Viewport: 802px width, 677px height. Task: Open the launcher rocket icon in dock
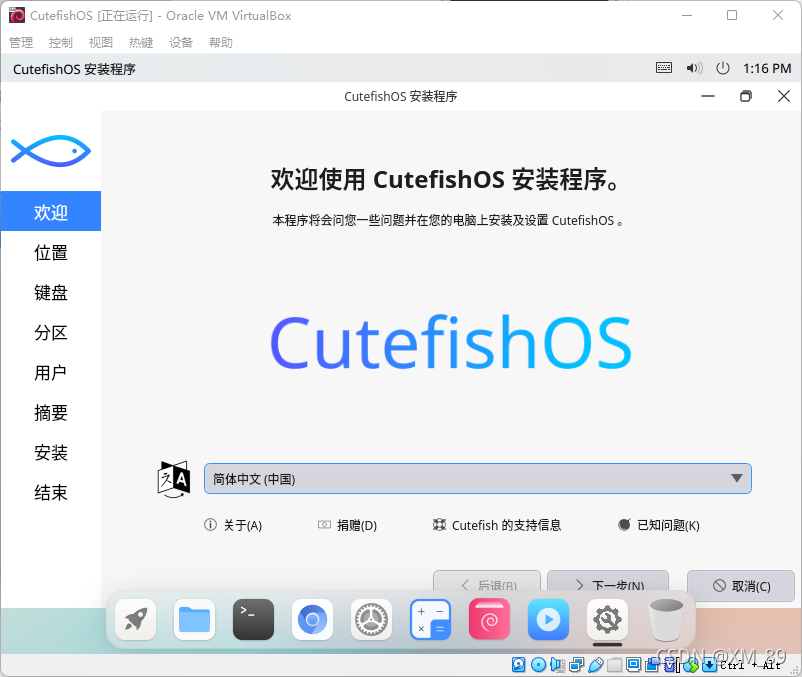(136, 619)
